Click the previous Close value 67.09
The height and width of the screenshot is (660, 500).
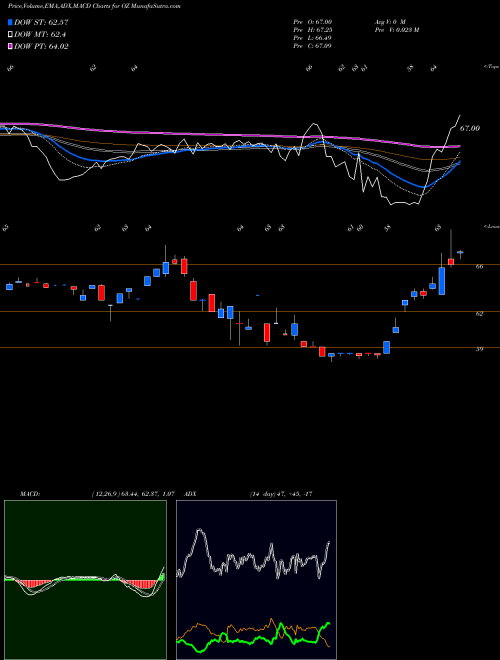pos(323,46)
